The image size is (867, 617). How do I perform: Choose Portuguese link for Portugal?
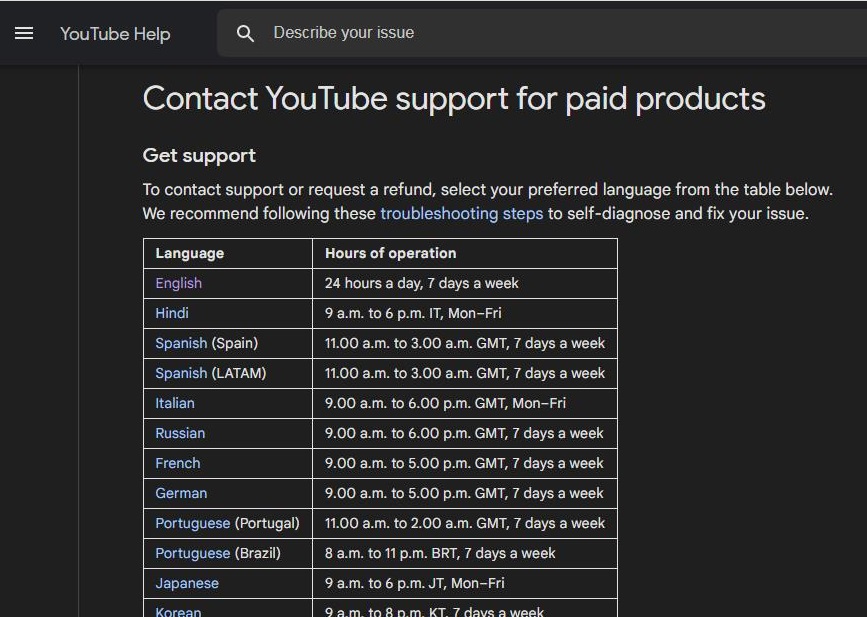coord(192,523)
